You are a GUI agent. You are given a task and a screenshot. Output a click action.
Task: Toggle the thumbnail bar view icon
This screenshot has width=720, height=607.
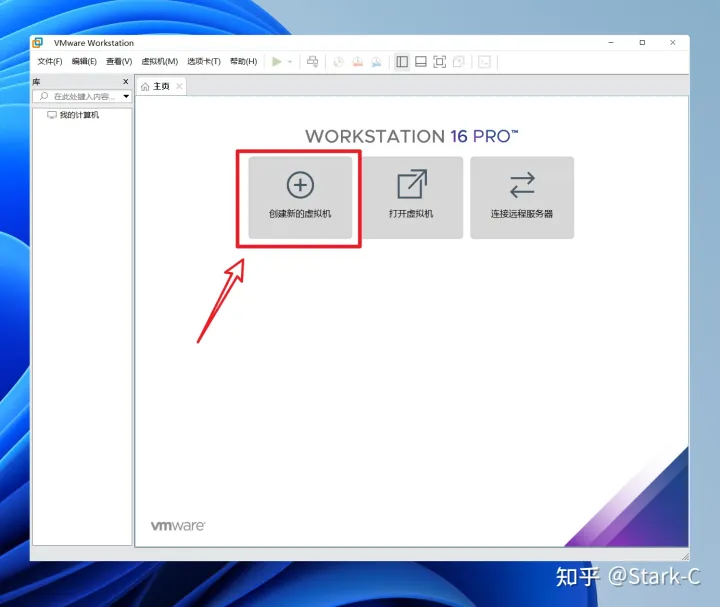421,62
